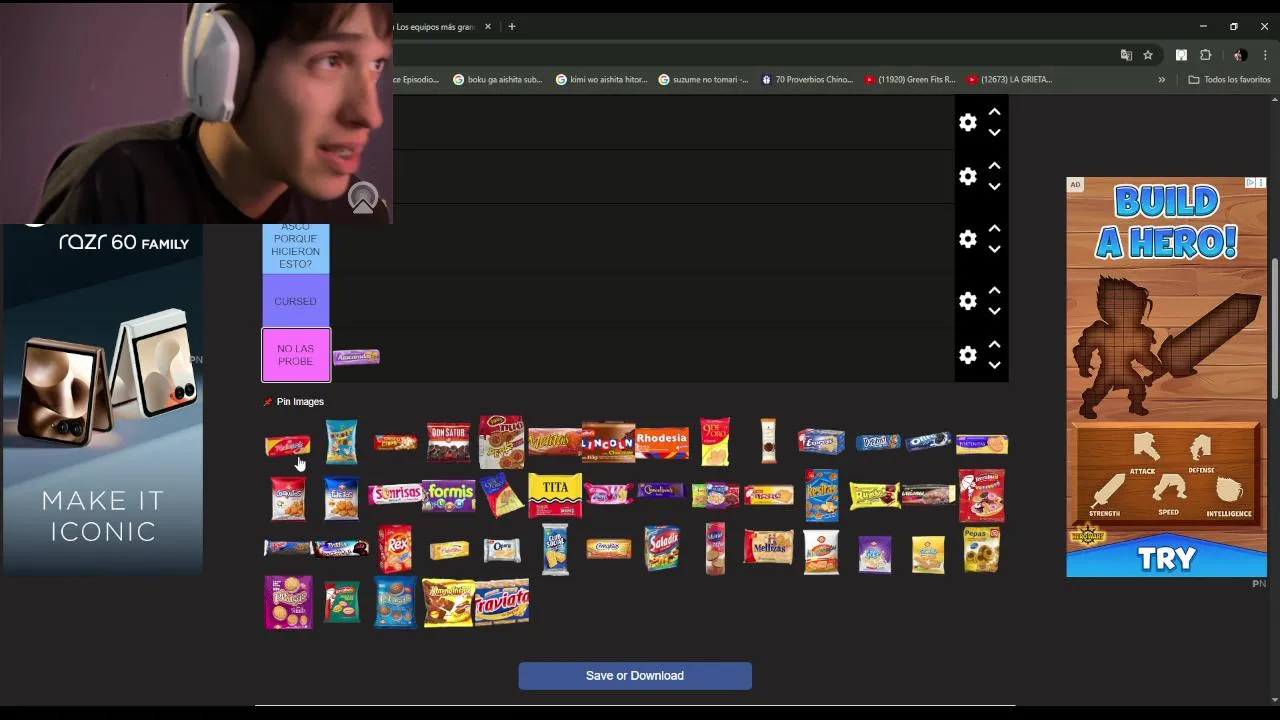Screen dimensions: 1280x720
Task: Open bookmark boku ga aishita sub...
Action: [498, 80]
